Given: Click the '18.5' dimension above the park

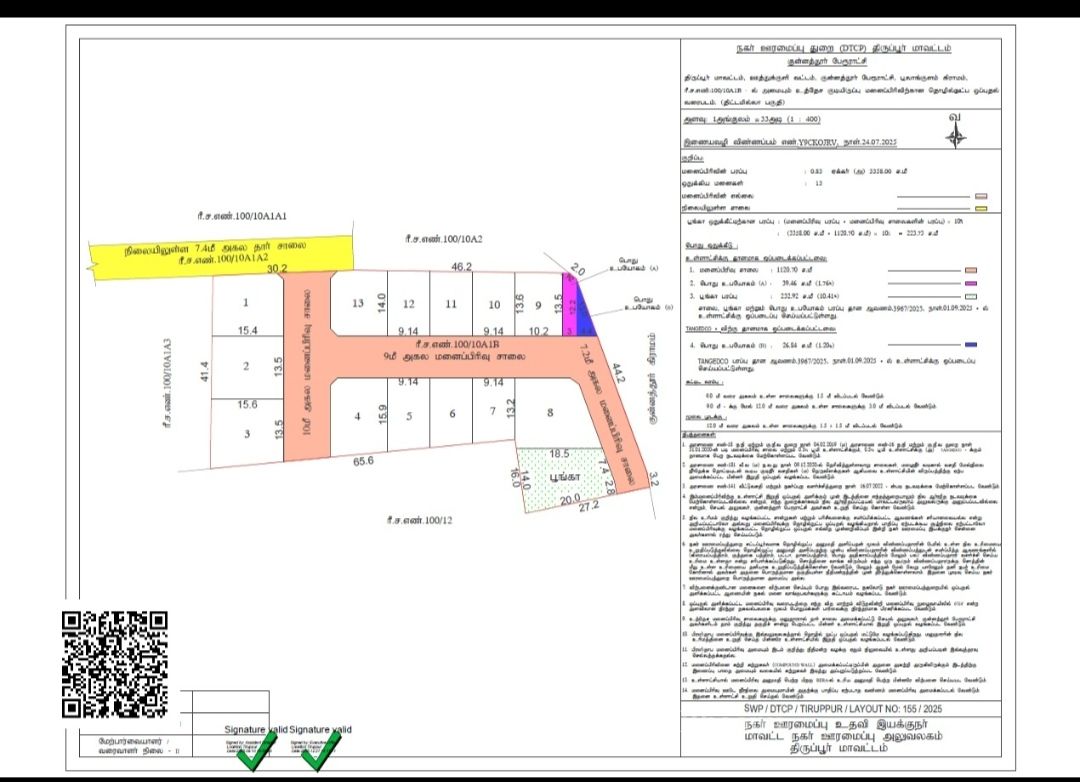Looking at the screenshot, I should click(x=559, y=454).
